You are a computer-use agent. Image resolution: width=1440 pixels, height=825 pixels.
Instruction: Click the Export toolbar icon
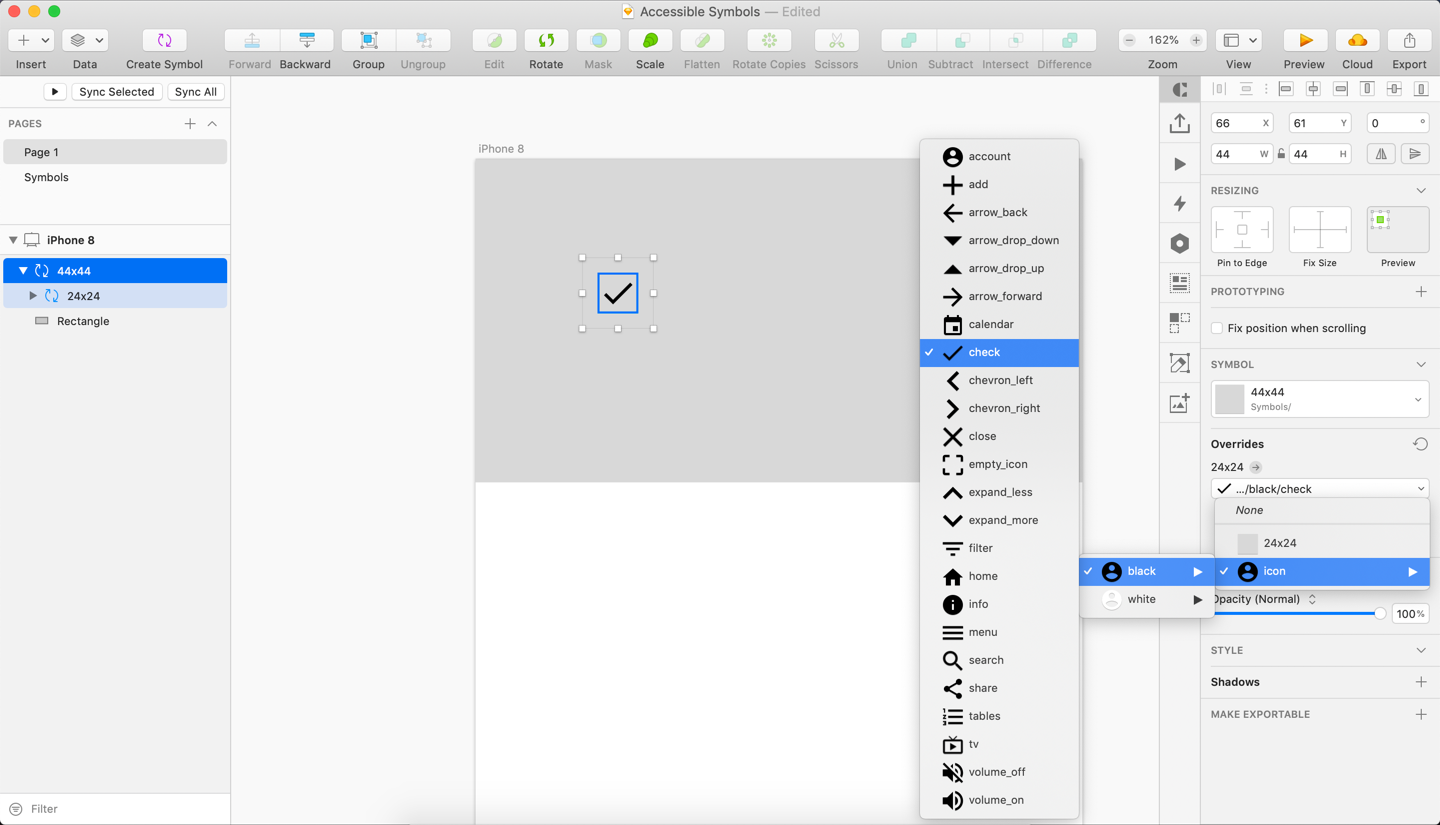pyautogui.click(x=1410, y=38)
